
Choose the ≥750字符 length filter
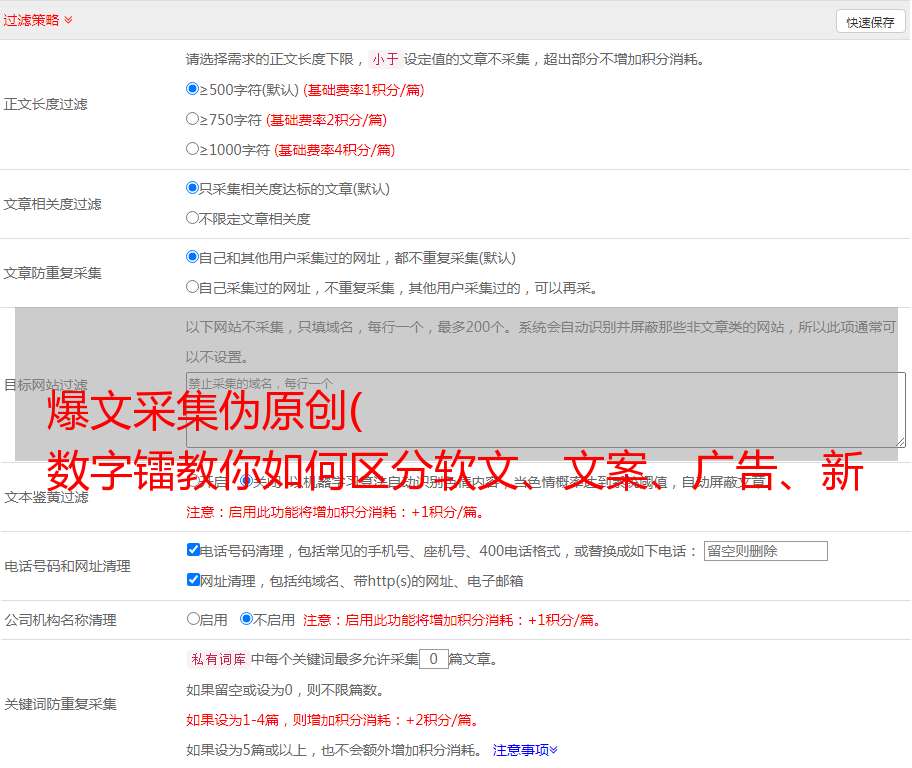click(x=193, y=119)
